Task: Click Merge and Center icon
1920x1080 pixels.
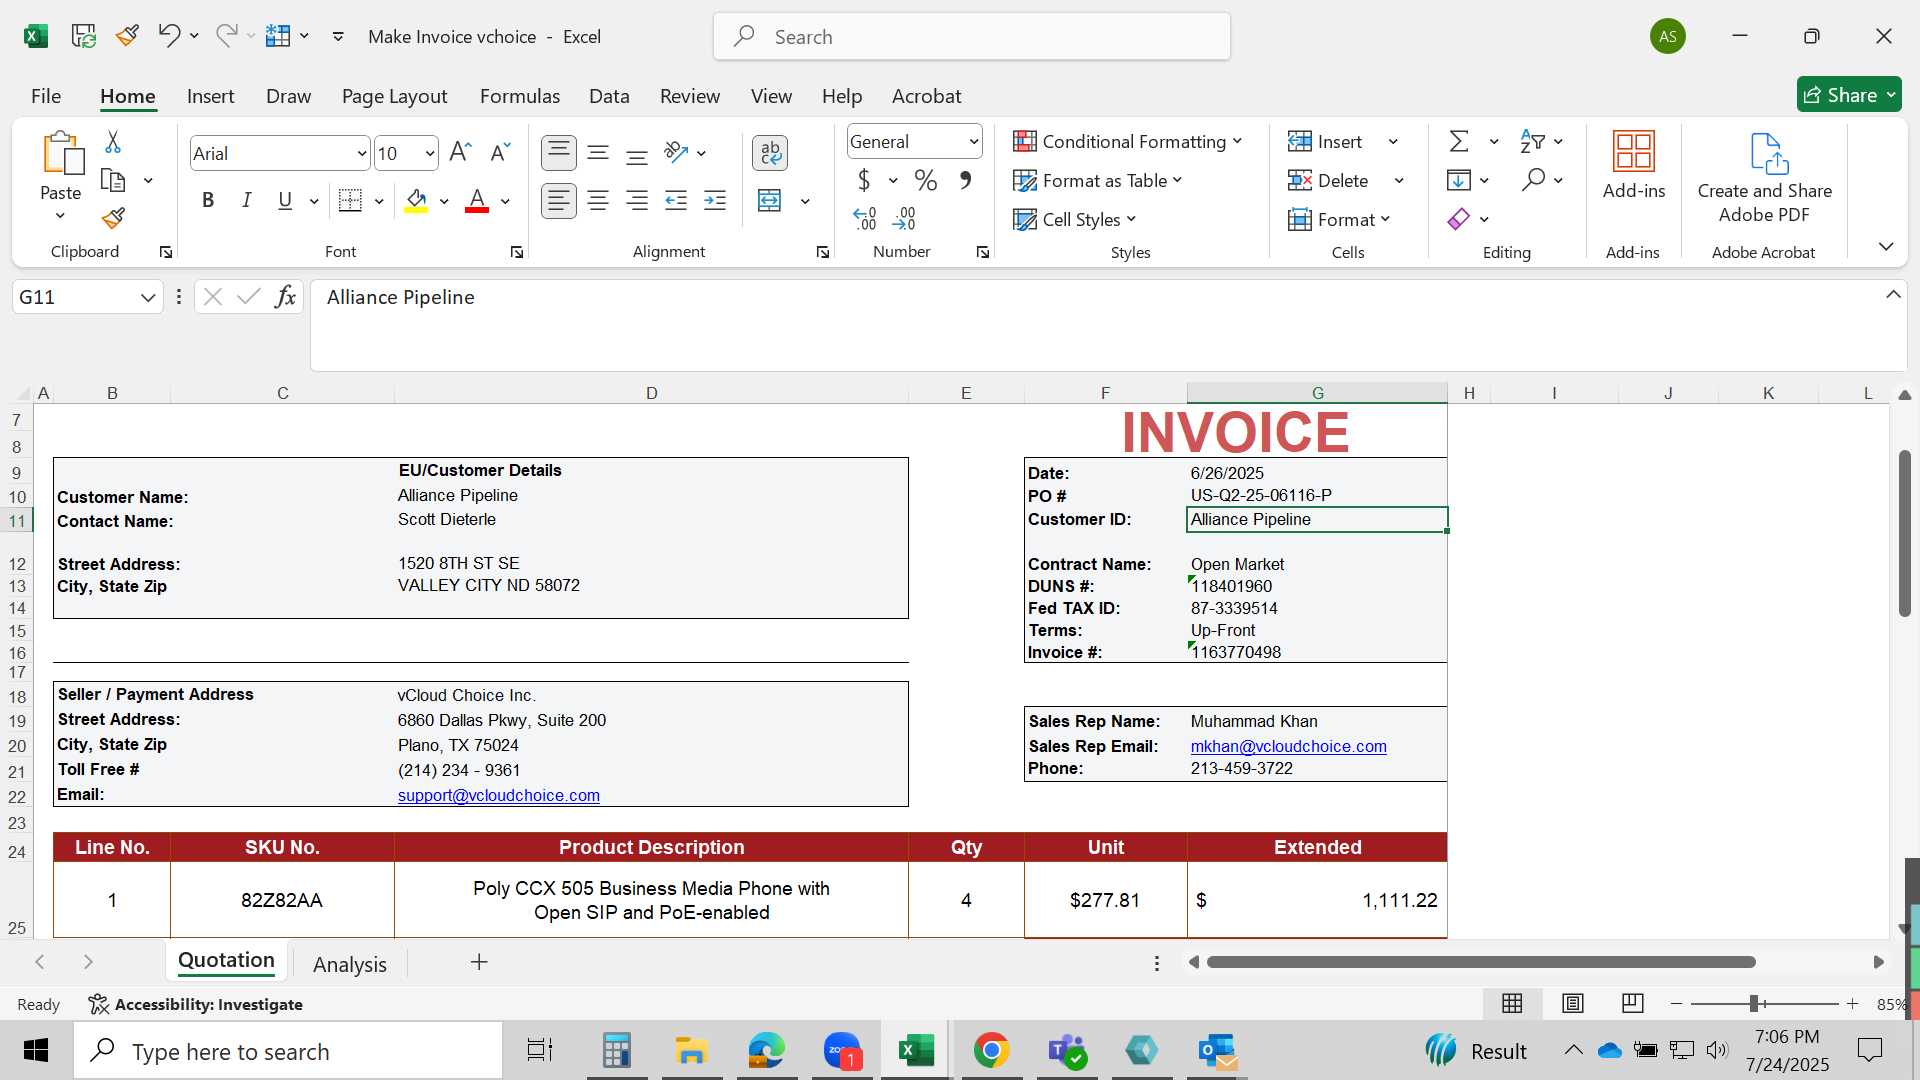Action: pos(769,201)
